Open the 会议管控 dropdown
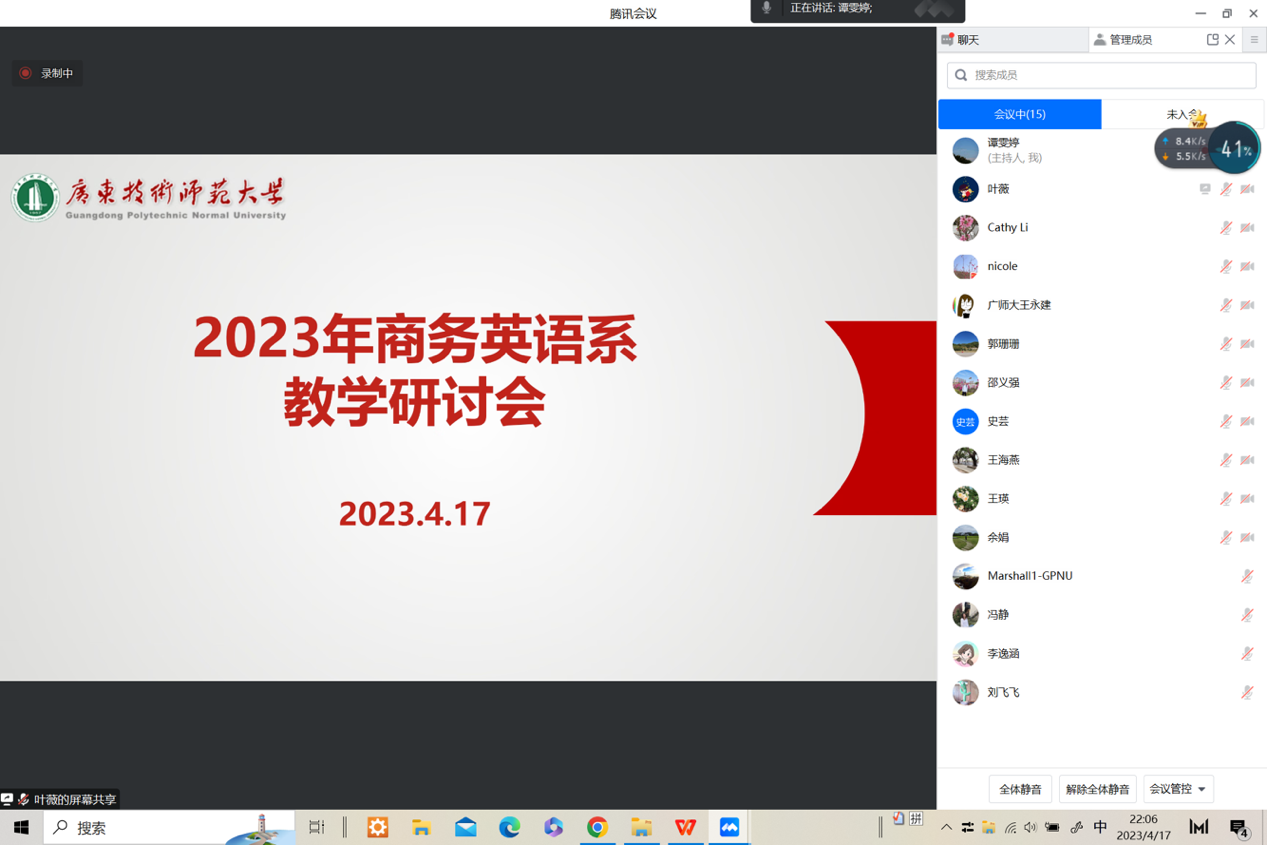 pyautogui.click(x=1177, y=789)
